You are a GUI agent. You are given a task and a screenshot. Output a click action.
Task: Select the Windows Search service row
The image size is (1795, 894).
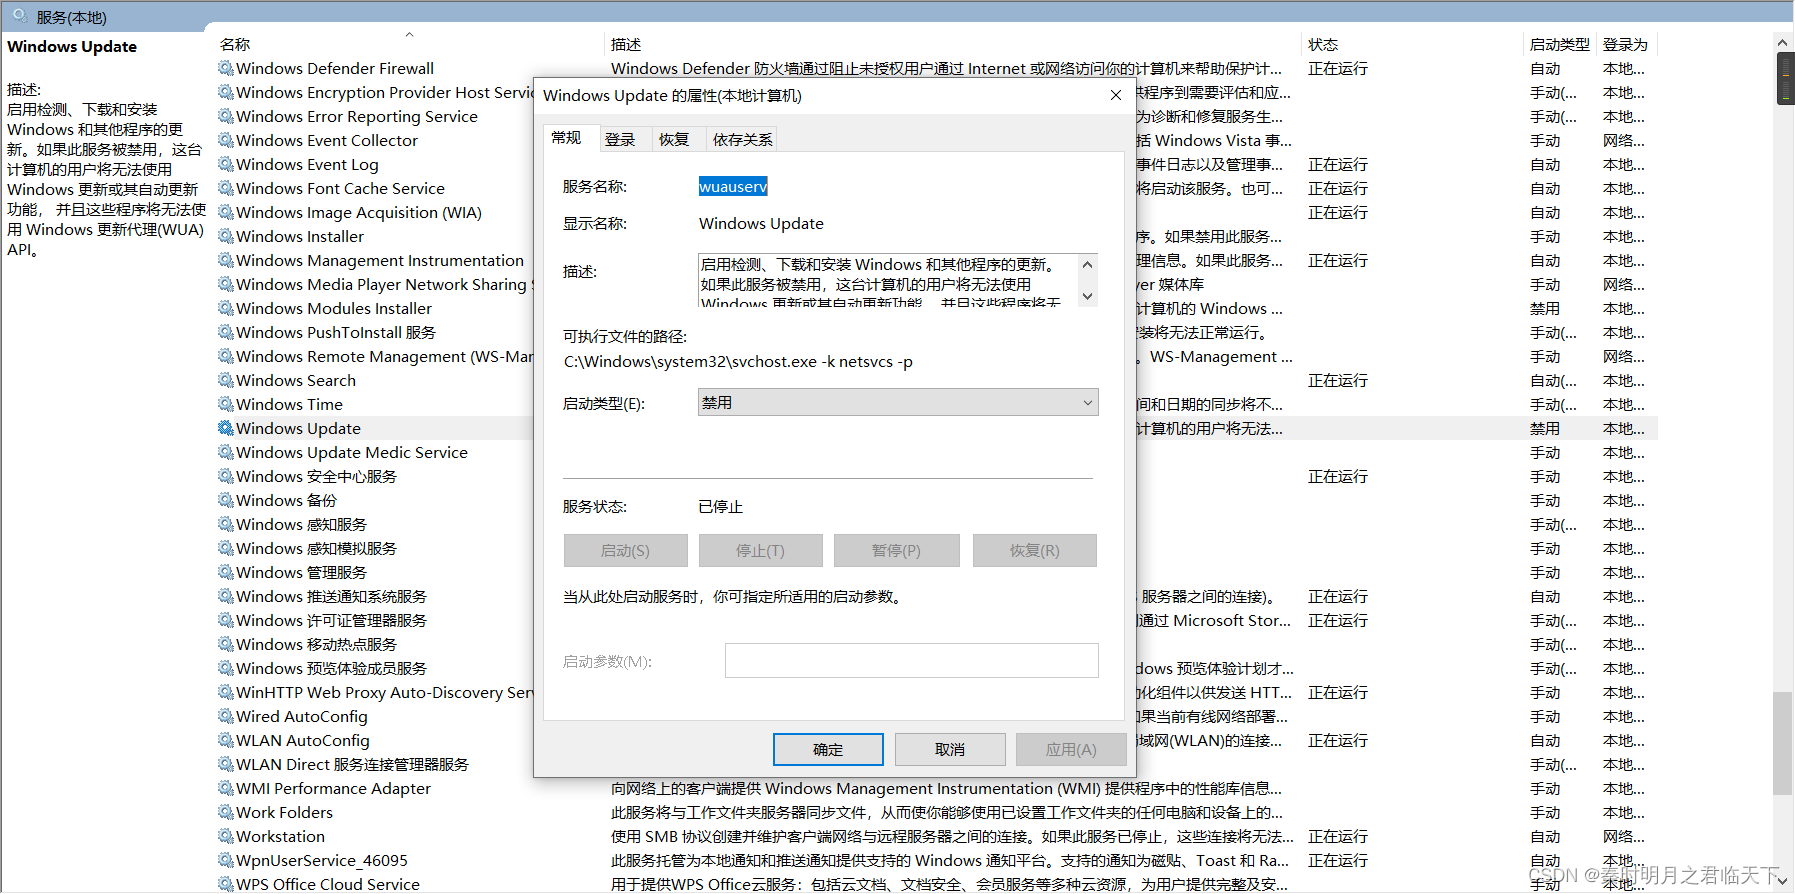pyautogui.click(x=295, y=380)
